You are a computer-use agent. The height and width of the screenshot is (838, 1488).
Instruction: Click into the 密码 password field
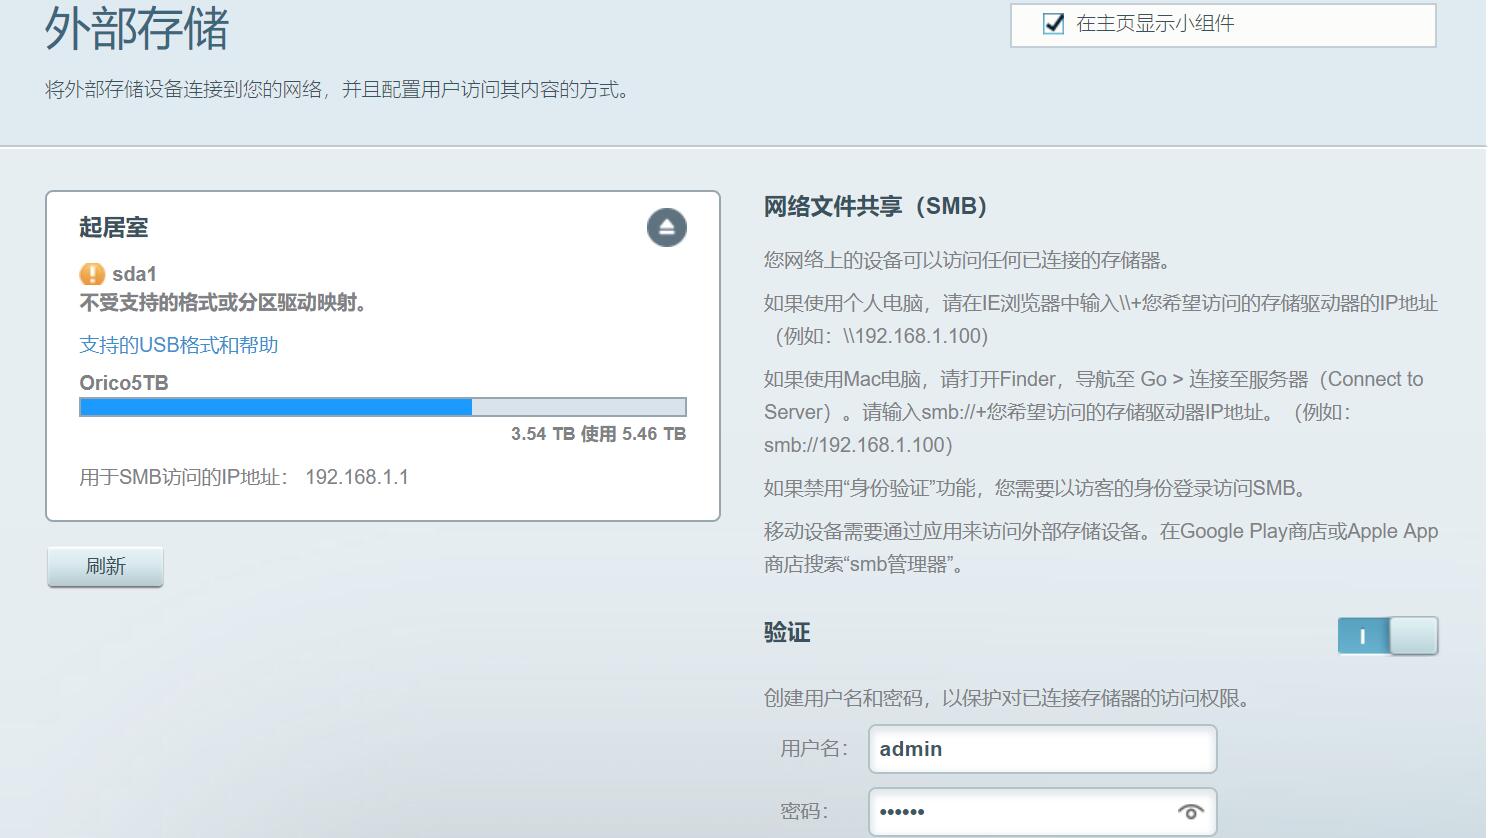point(1020,812)
